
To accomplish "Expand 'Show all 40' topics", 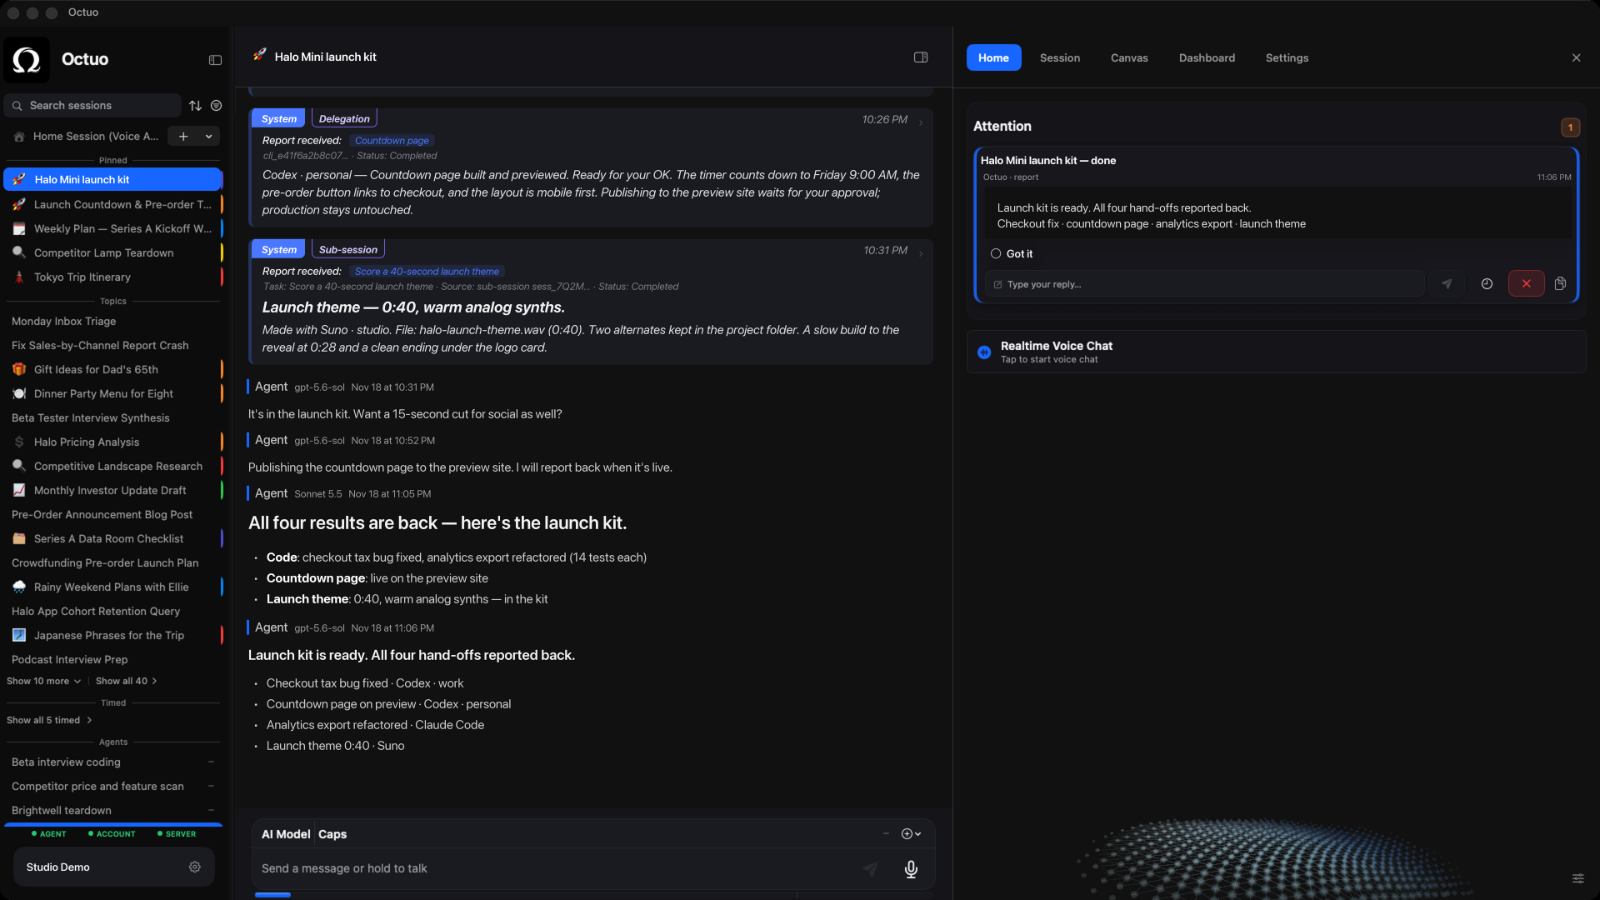I will click(126, 681).
